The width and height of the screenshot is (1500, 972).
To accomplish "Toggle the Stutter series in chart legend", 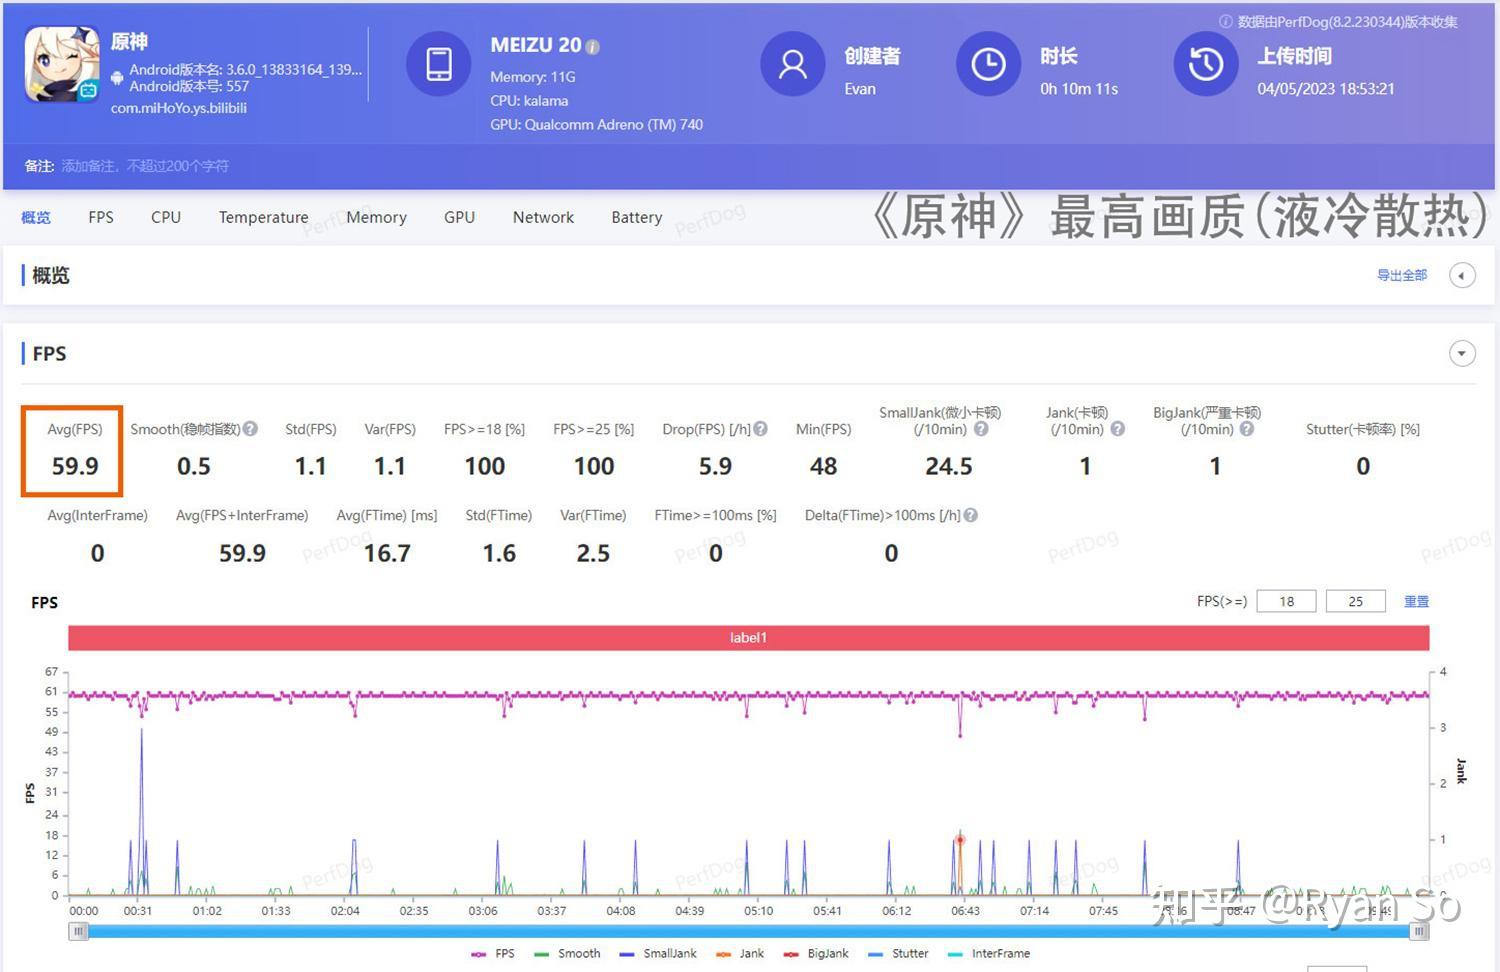I will [898, 953].
